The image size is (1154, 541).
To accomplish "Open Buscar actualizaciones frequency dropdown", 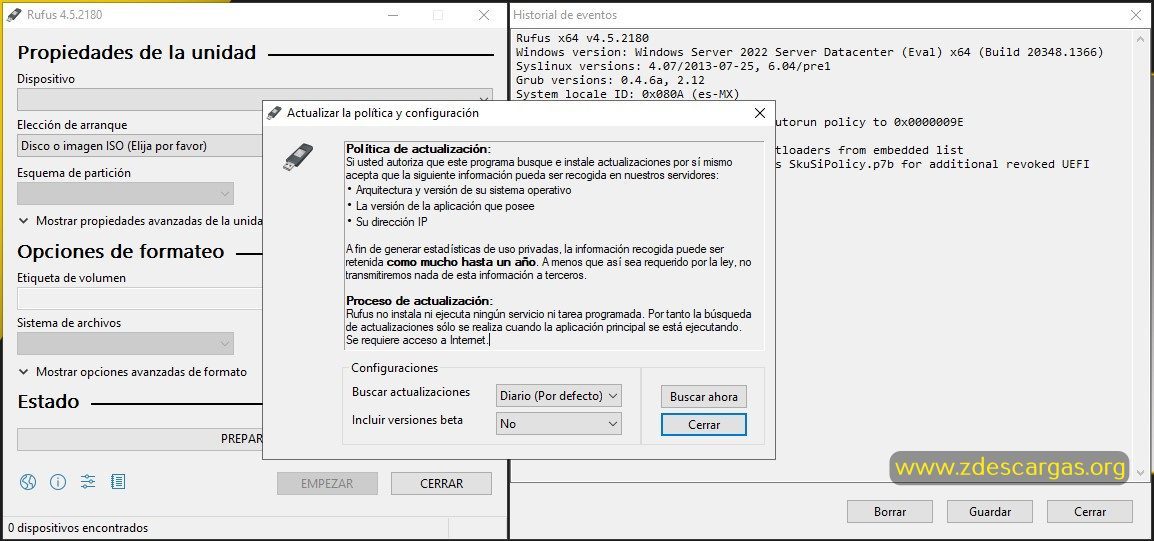I will point(559,395).
